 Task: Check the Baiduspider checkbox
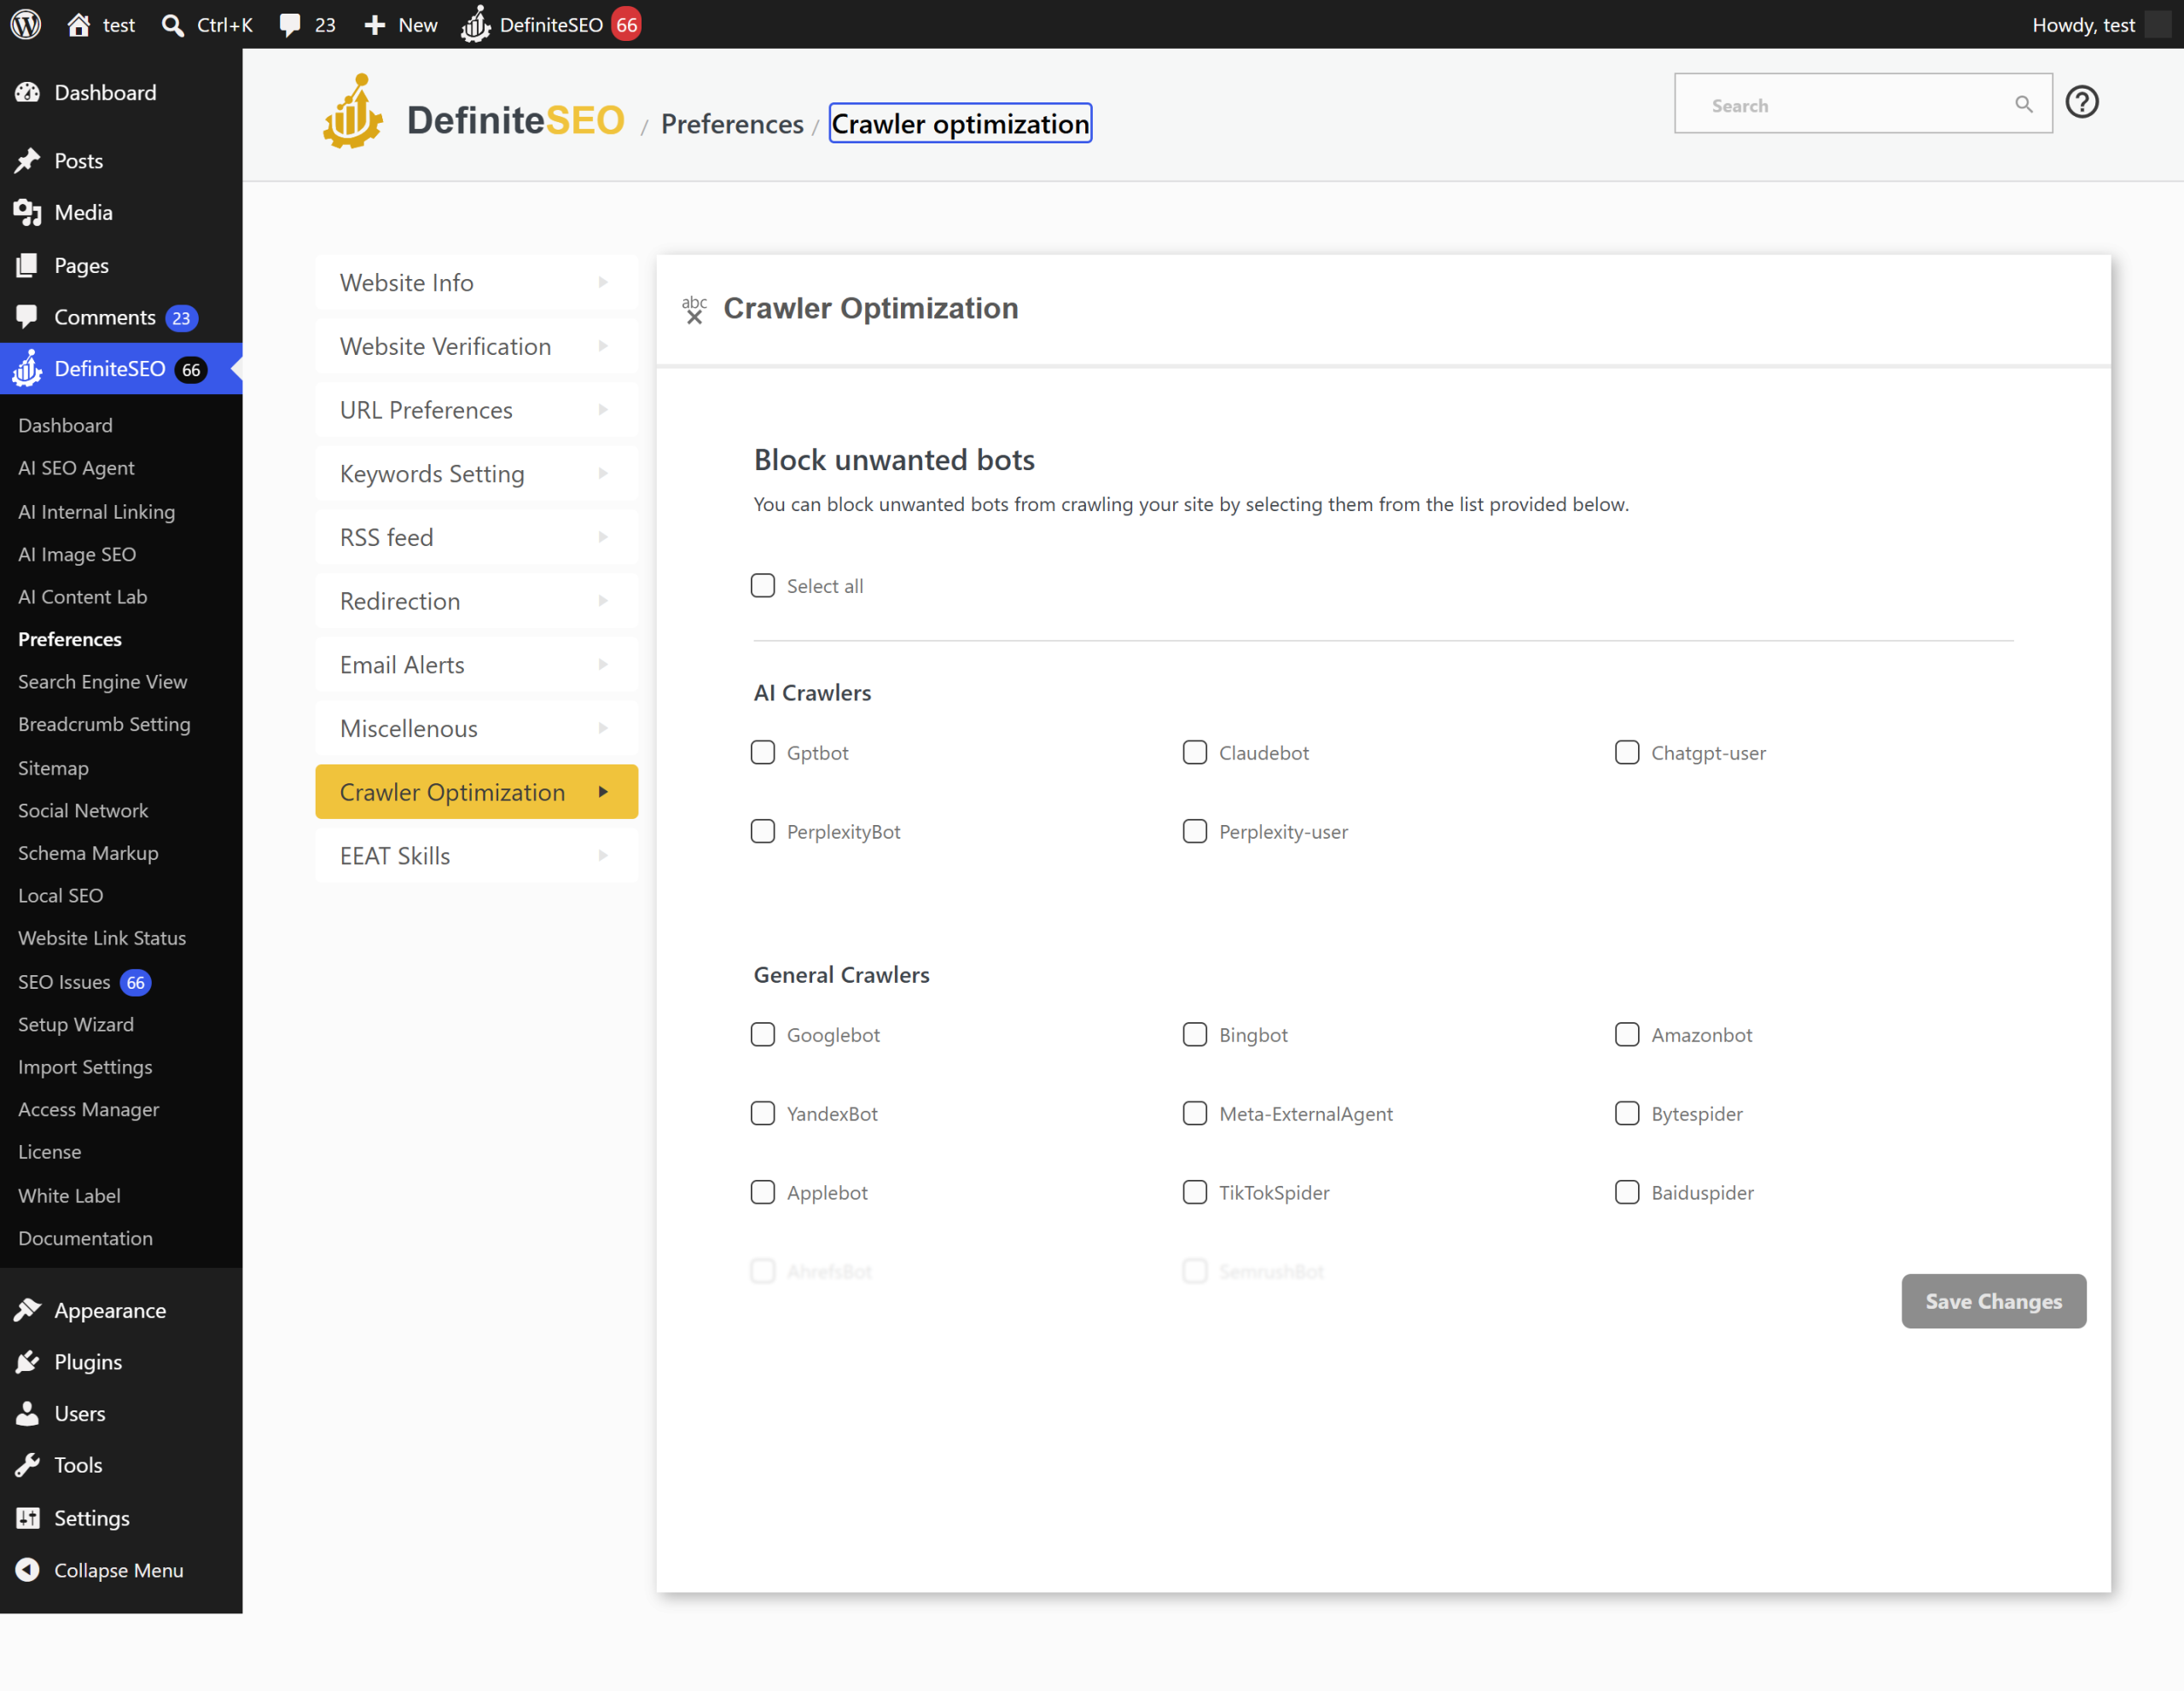click(x=1627, y=1192)
